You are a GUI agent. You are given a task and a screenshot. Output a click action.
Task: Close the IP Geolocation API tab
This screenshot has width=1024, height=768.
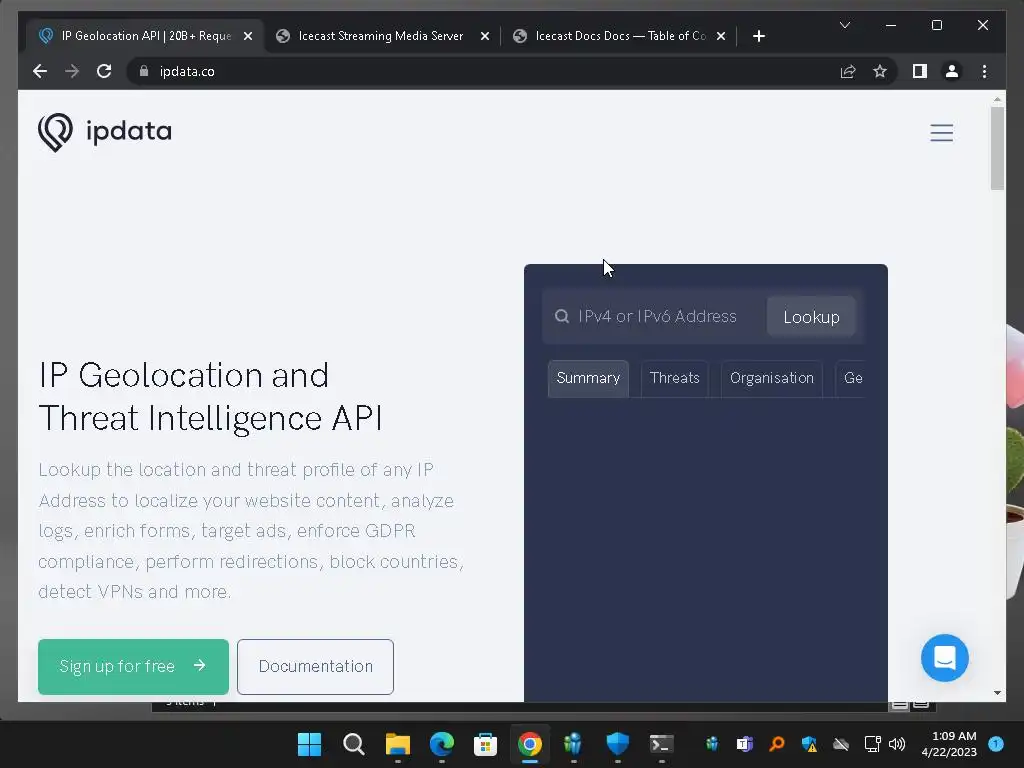click(x=248, y=36)
